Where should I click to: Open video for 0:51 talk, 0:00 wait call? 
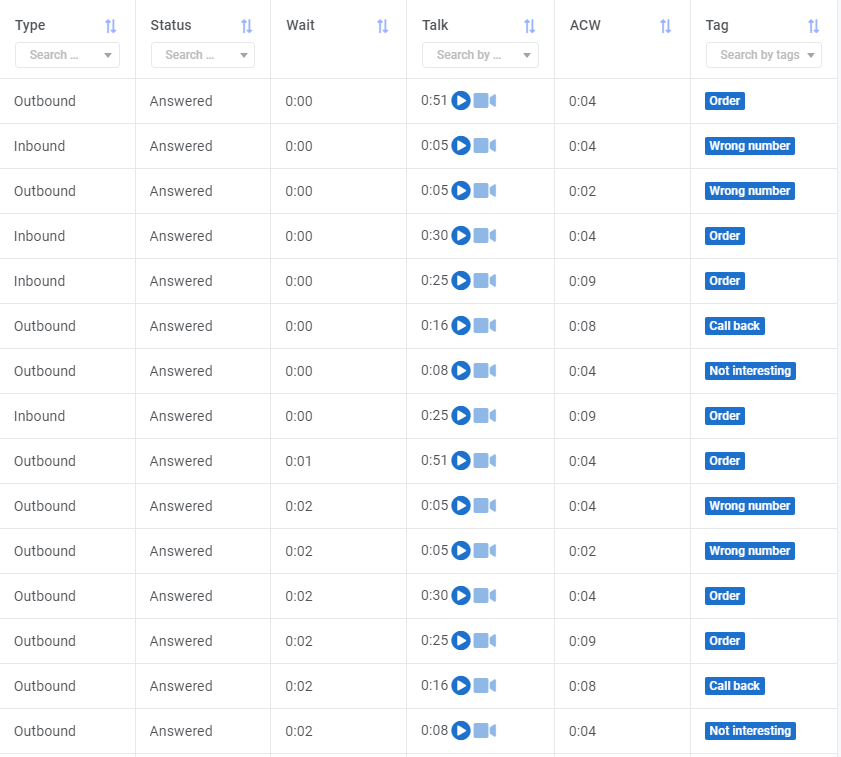(485, 100)
